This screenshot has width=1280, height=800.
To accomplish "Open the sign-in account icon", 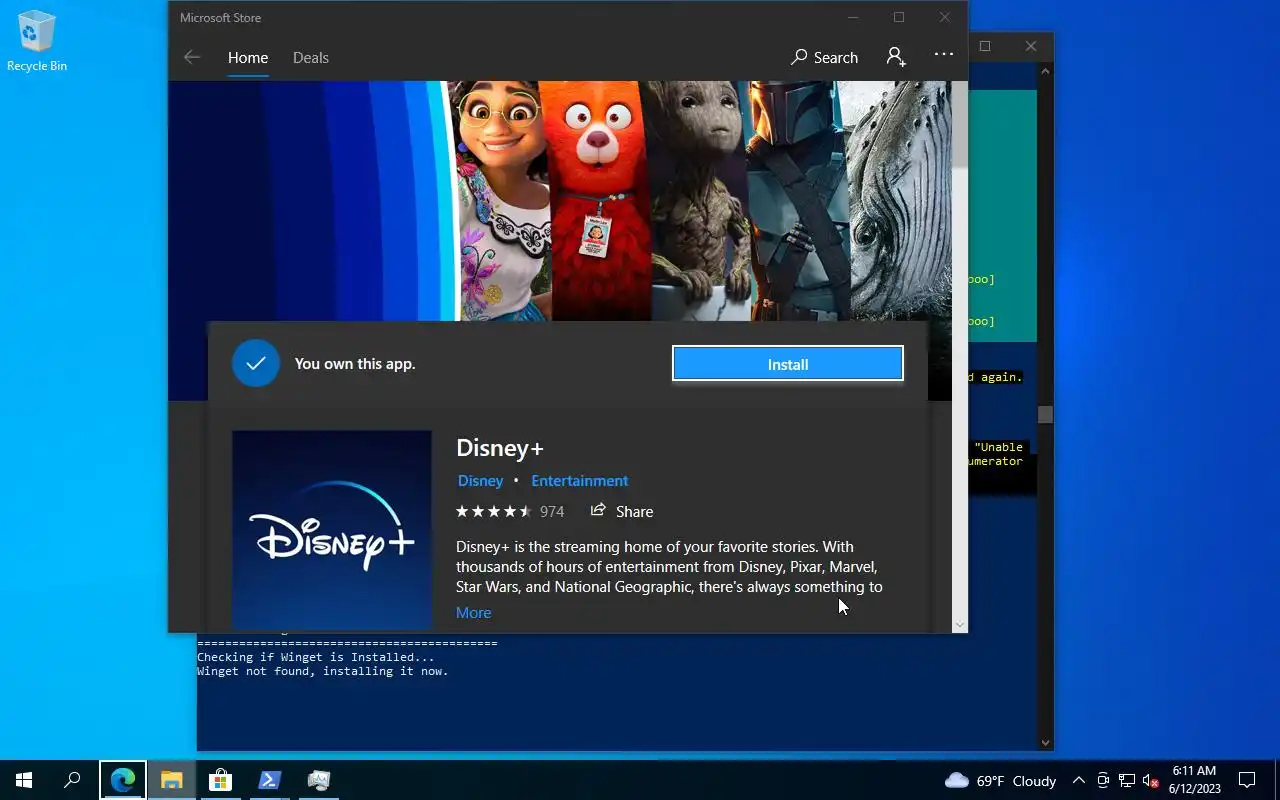I will 896,56.
